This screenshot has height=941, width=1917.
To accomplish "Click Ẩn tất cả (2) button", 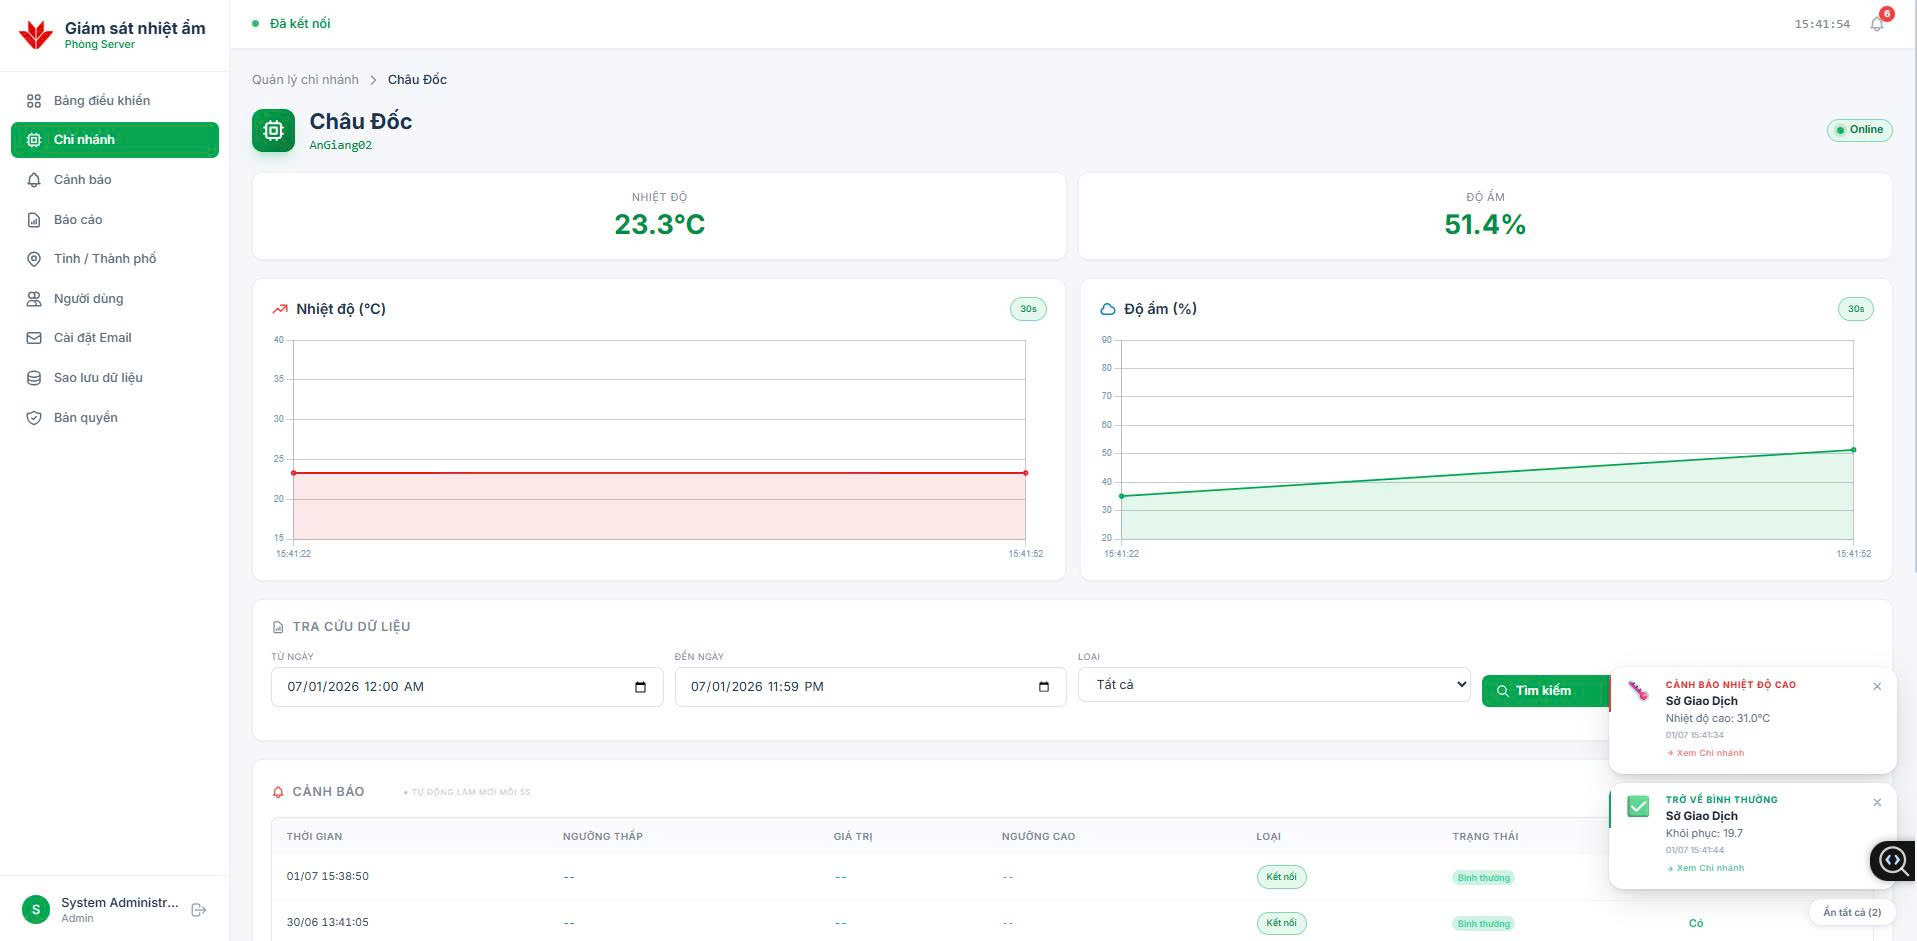I will pos(1852,912).
